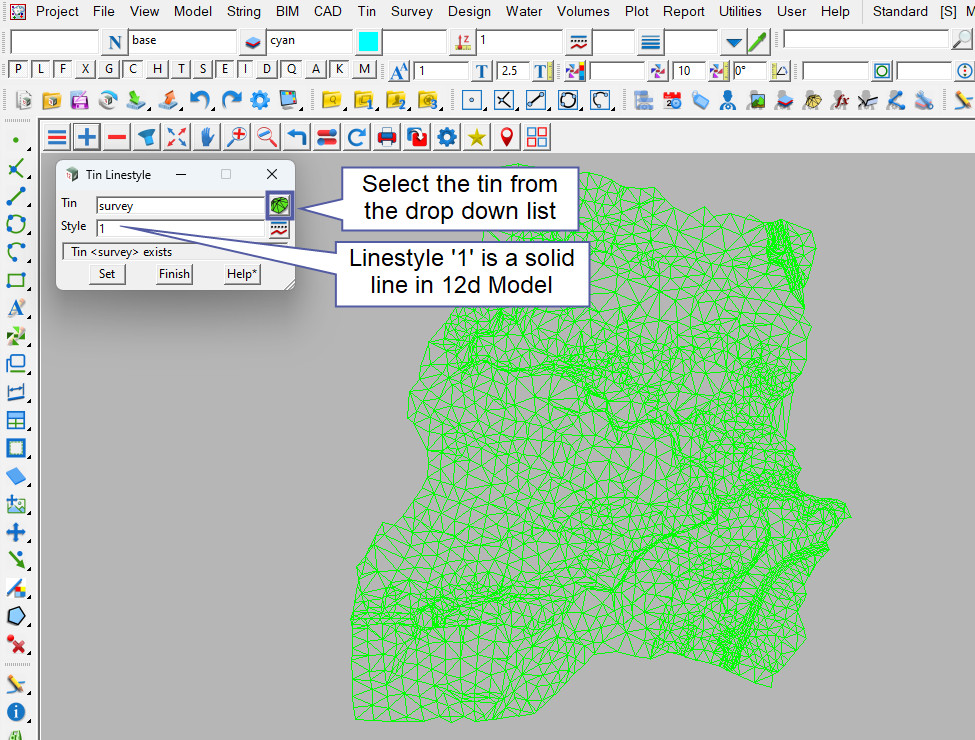Click the zoom in magnifier icon
Viewport: 975px width, 740px height.
(x=237, y=137)
